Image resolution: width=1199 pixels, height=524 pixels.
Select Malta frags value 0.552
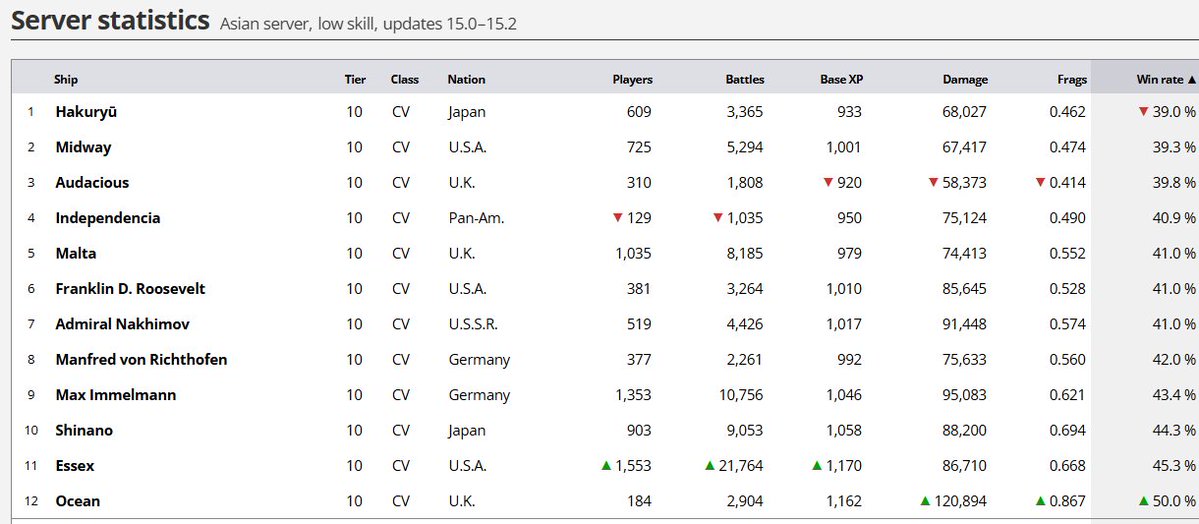point(1067,253)
